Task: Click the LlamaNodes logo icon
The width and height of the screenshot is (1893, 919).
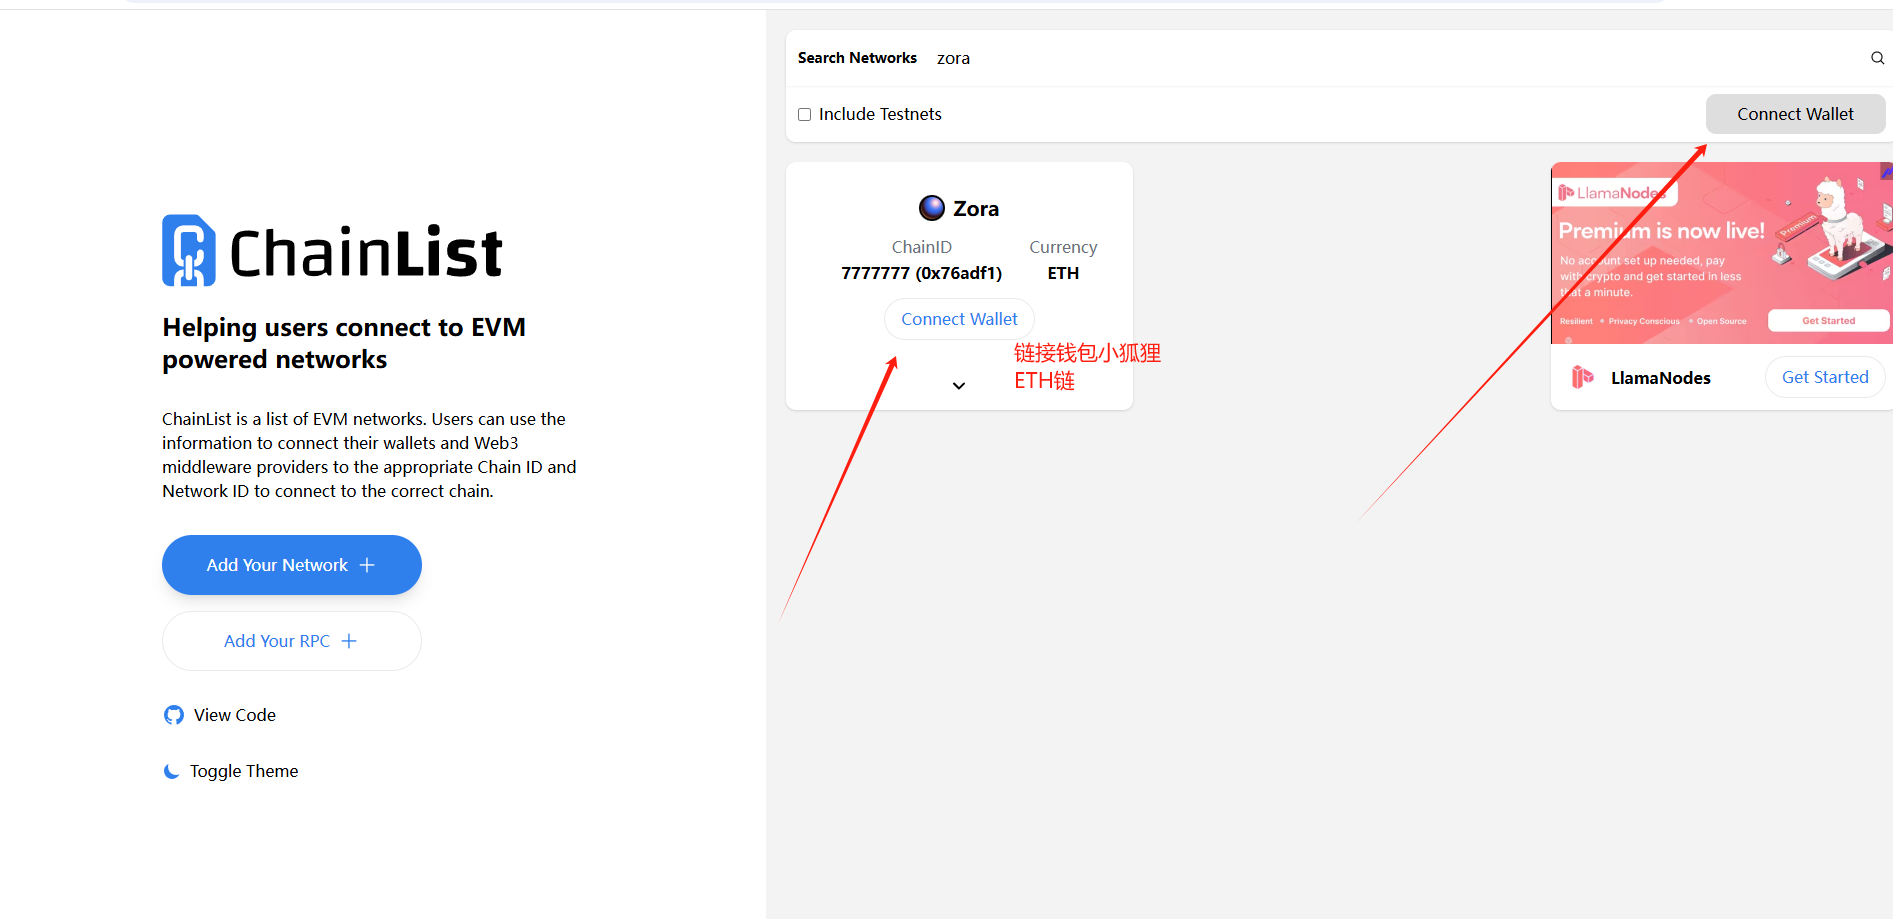Action: tap(1582, 377)
